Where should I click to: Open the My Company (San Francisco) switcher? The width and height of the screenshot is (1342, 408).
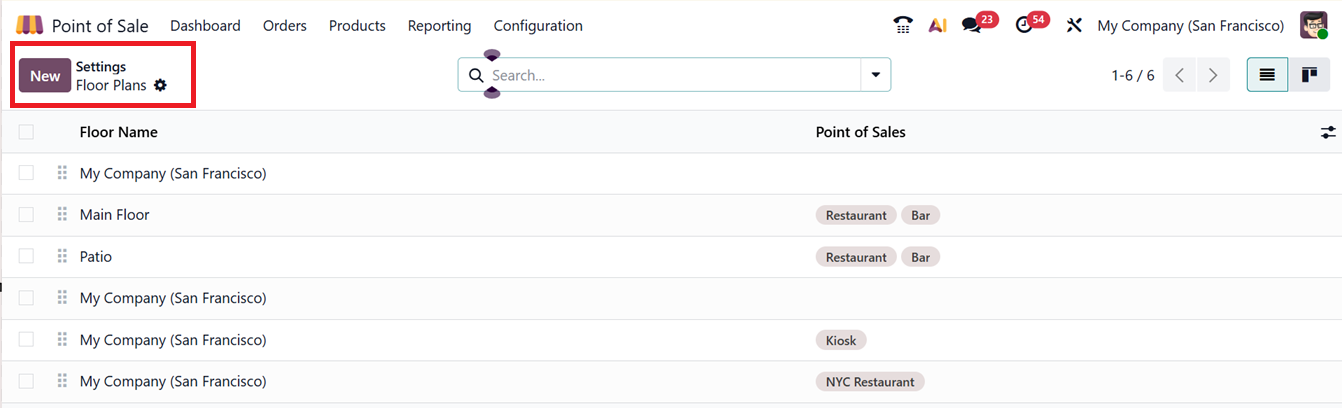(x=1190, y=25)
